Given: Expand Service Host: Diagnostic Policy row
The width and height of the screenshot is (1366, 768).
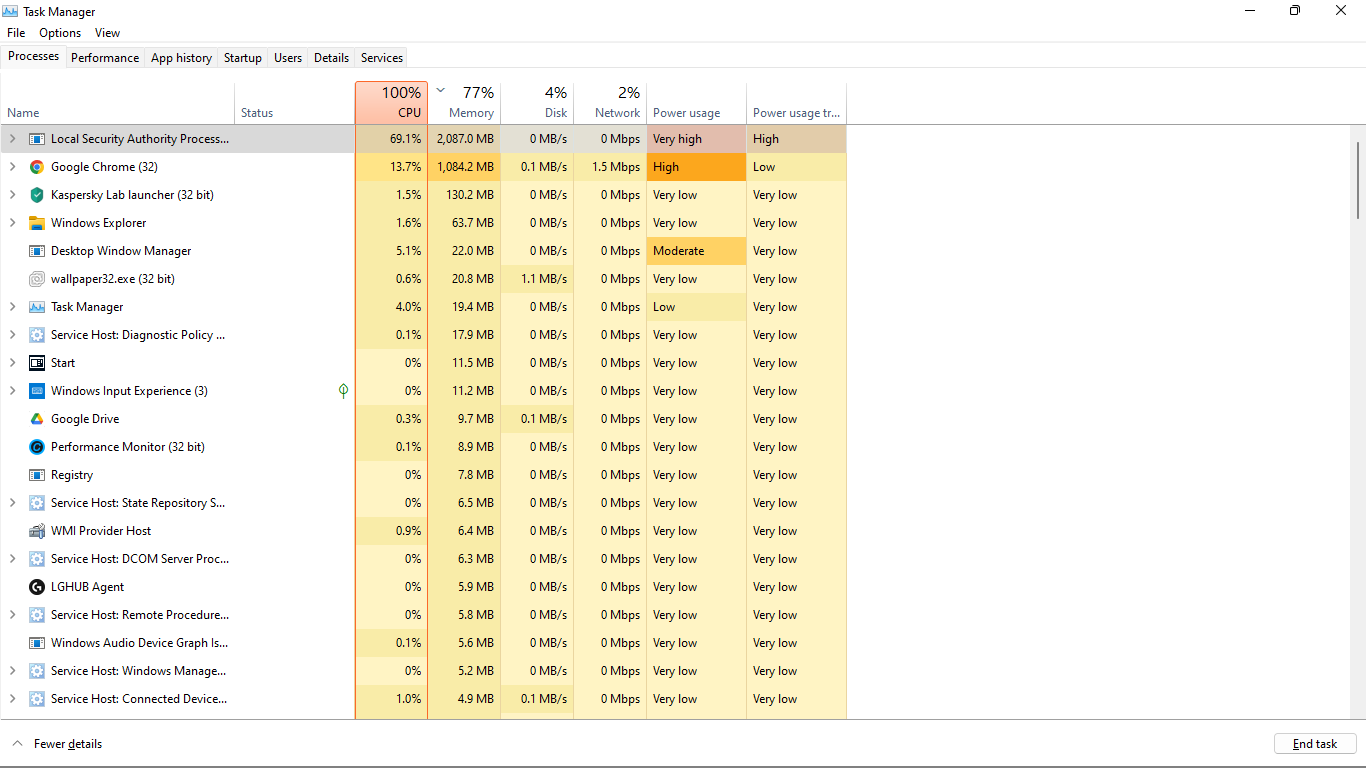Looking at the screenshot, I should [13, 335].
